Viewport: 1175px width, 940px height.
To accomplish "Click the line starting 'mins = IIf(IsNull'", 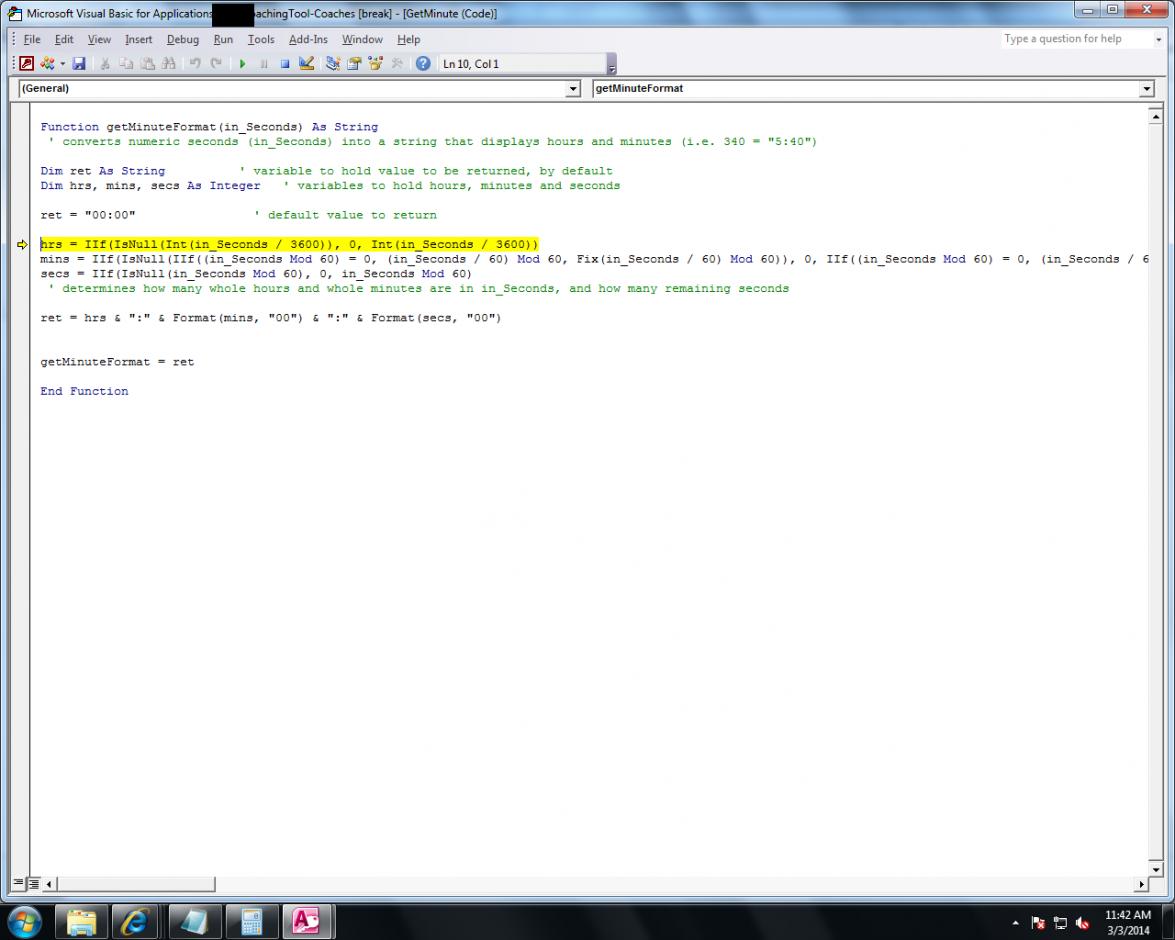I will point(594,259).
